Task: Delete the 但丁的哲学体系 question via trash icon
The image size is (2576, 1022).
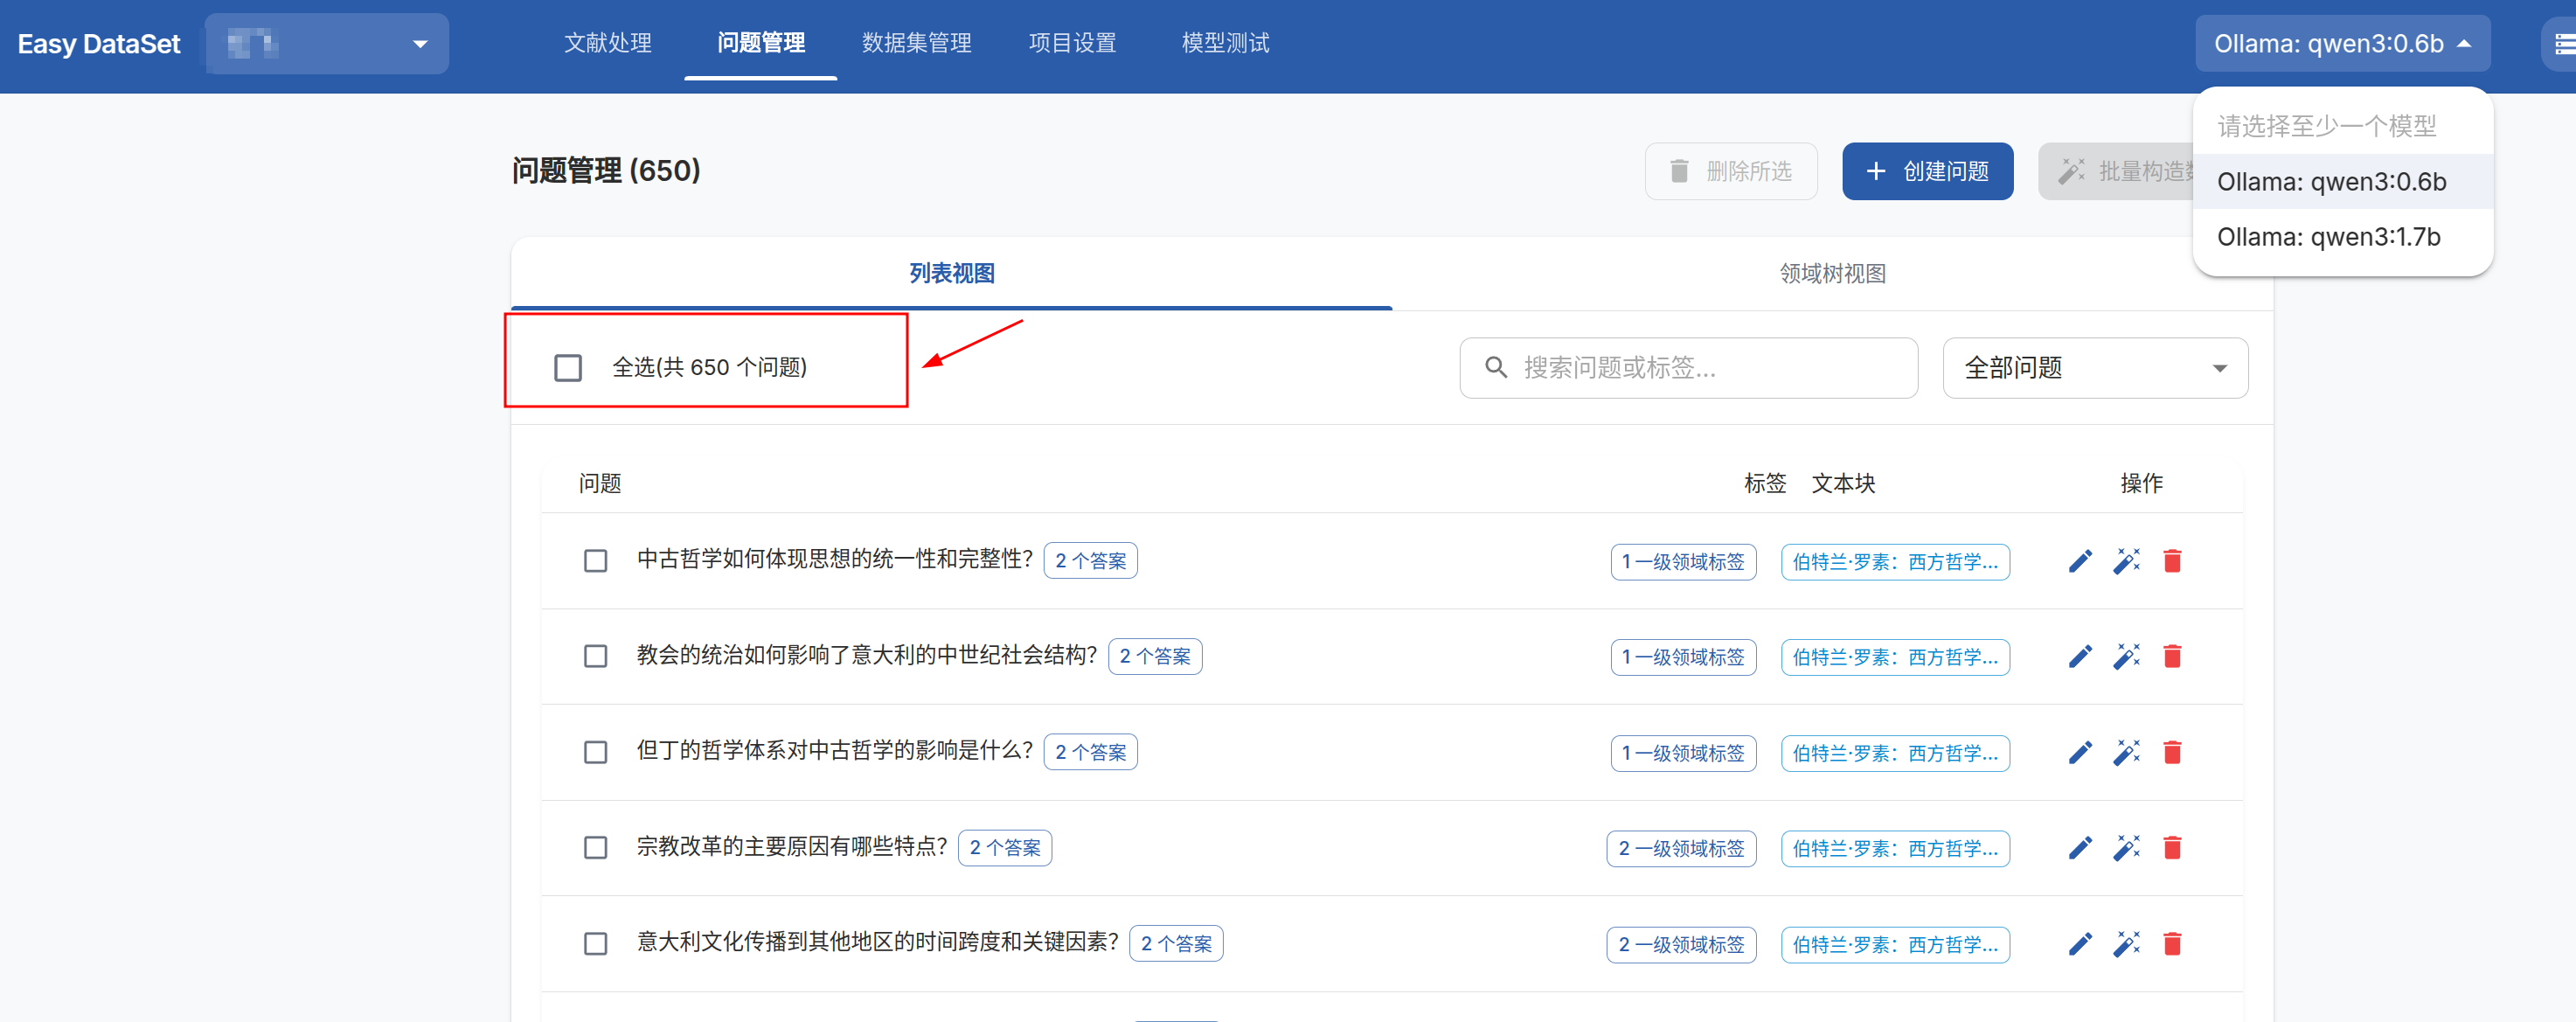Action: click(x=2172, y=752)
